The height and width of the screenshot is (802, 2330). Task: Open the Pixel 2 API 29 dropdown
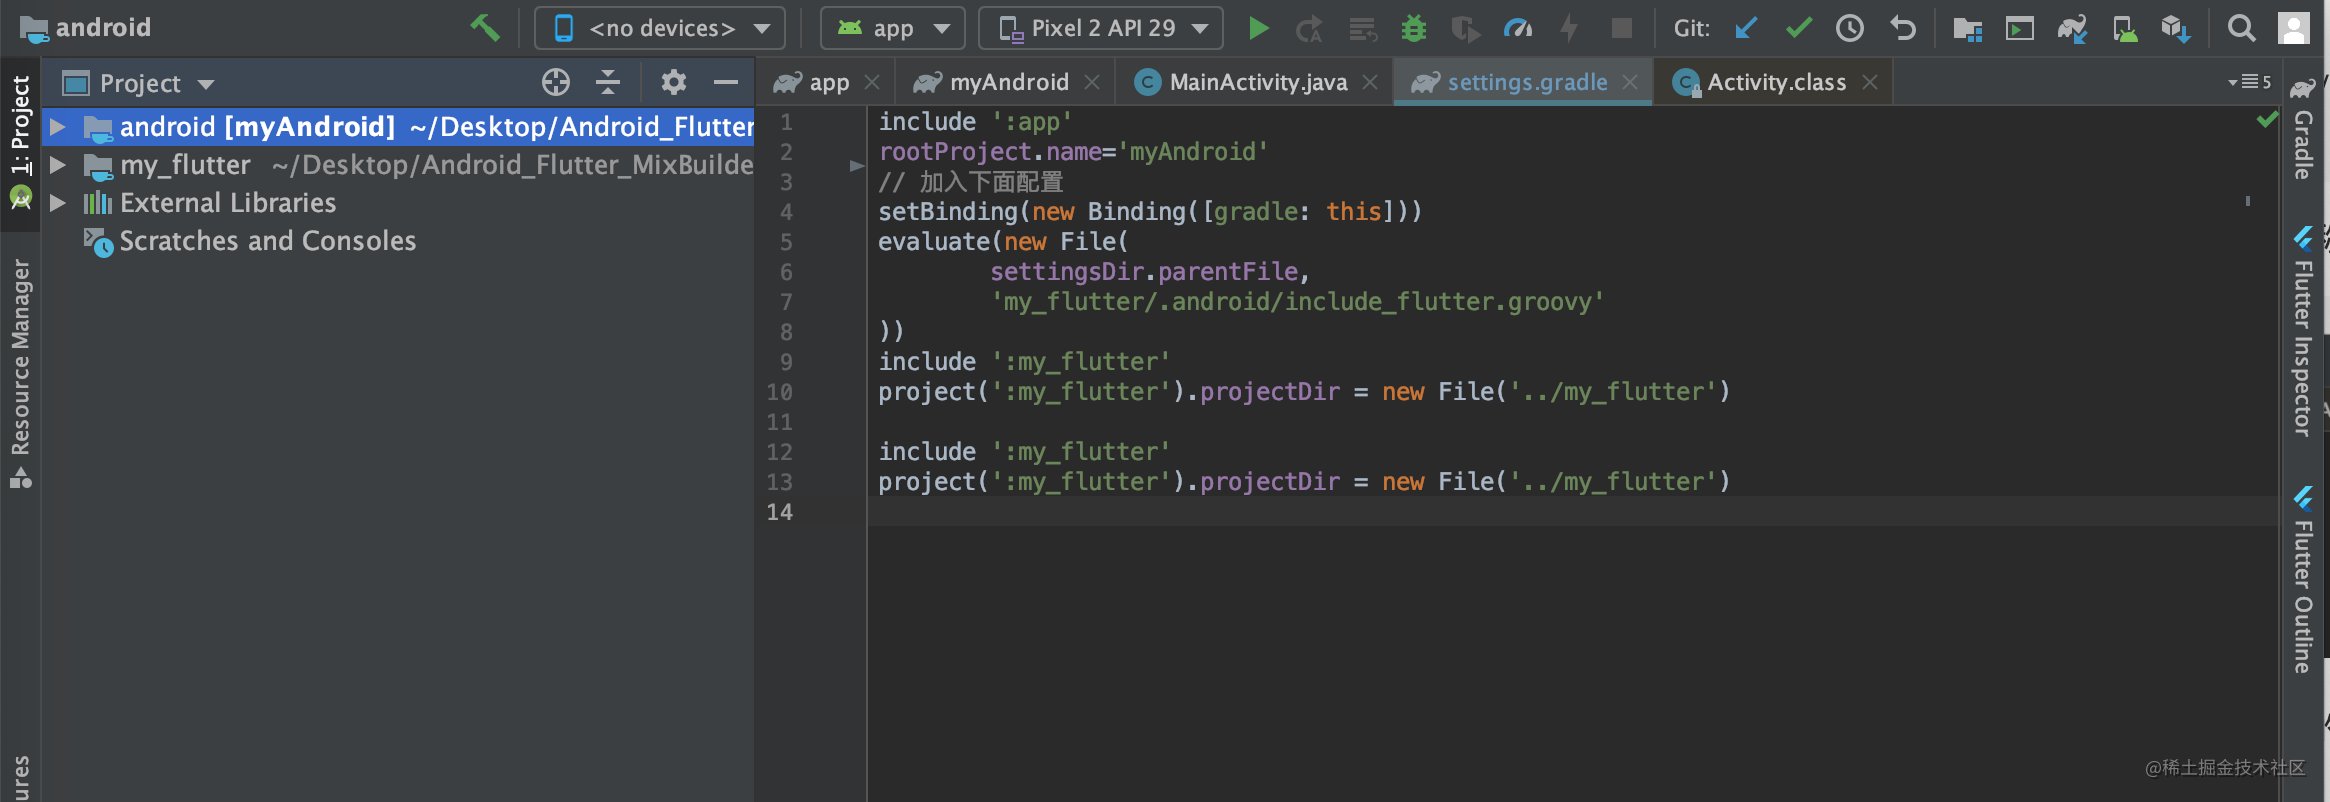[1101, 28]
